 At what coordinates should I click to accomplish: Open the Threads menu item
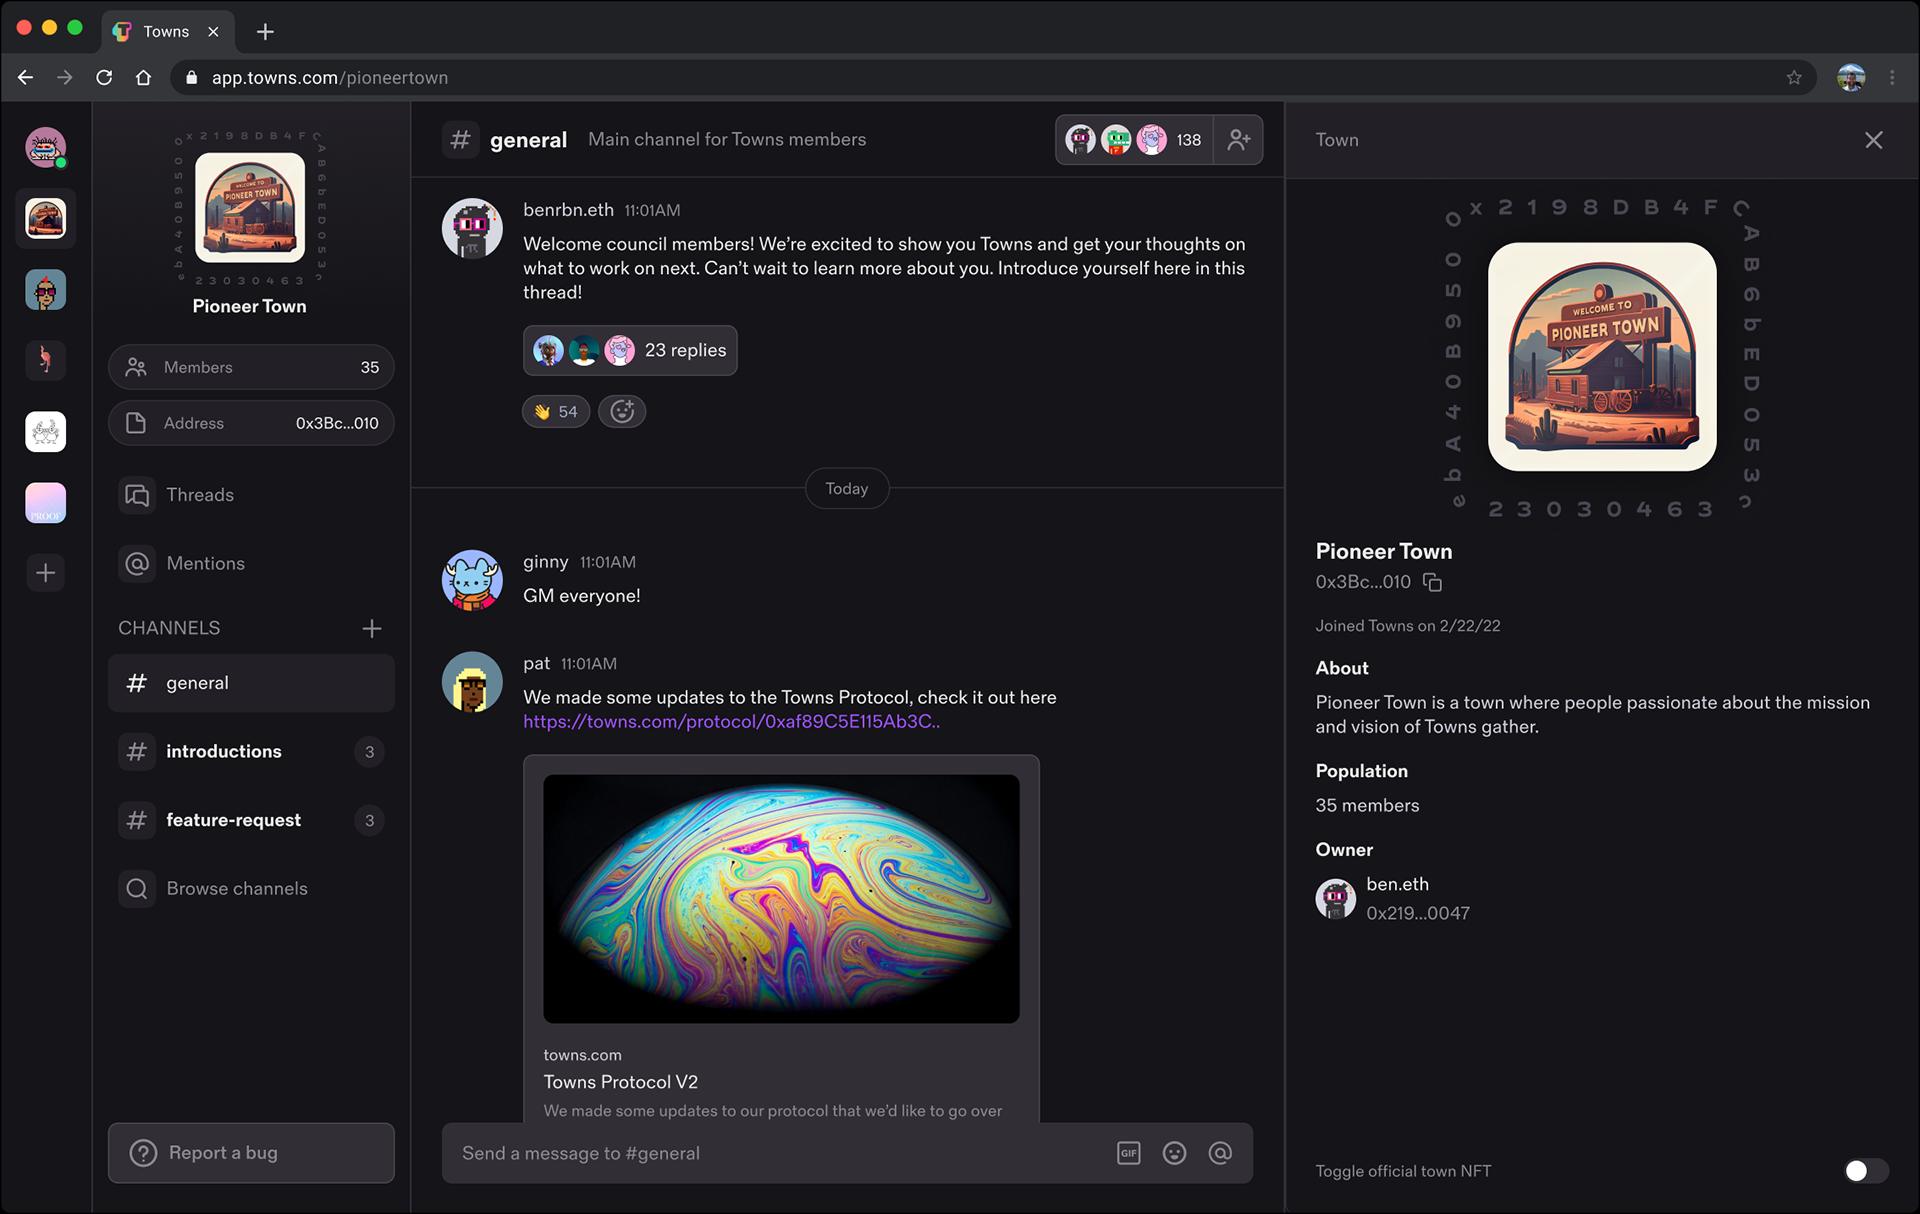coord(200,494)
